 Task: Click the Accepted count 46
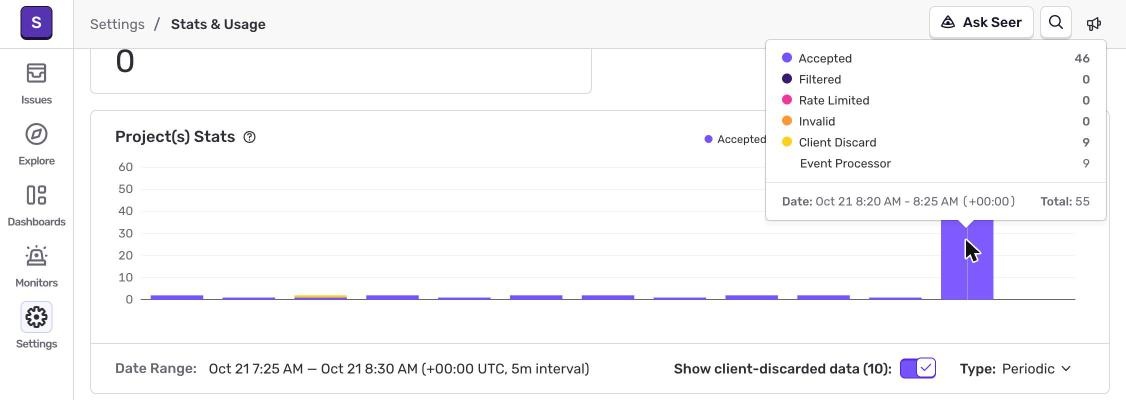click(1082, 59)
